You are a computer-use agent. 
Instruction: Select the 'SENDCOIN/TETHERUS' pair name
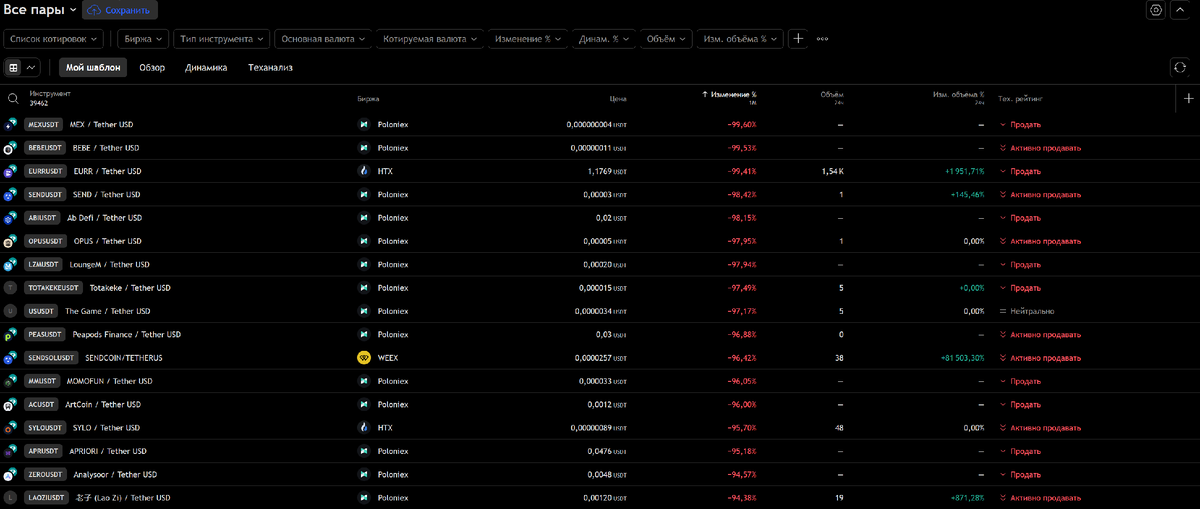124,357
